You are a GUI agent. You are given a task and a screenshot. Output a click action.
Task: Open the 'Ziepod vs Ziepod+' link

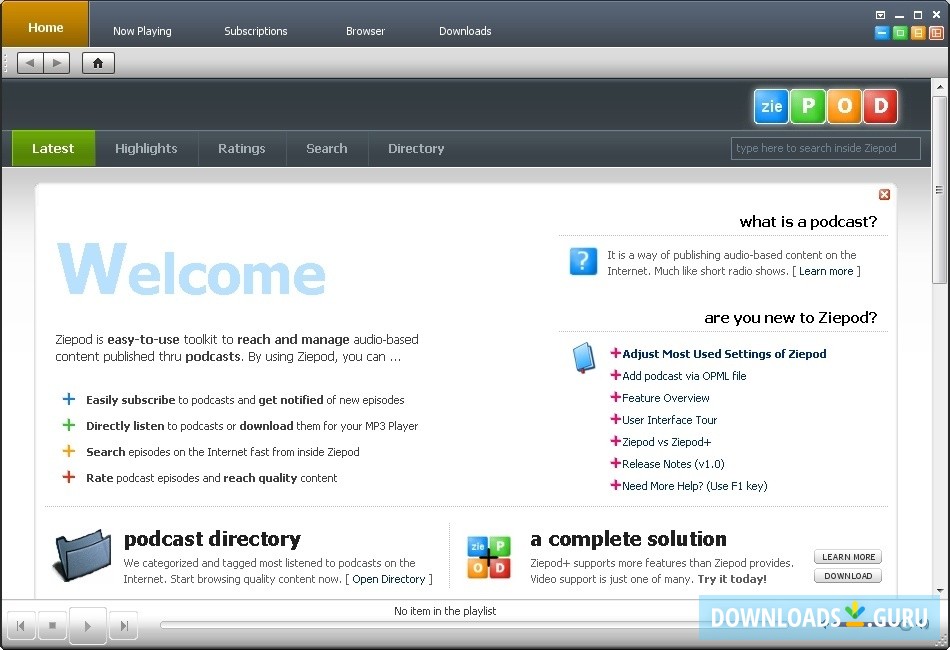click(666, 442)
